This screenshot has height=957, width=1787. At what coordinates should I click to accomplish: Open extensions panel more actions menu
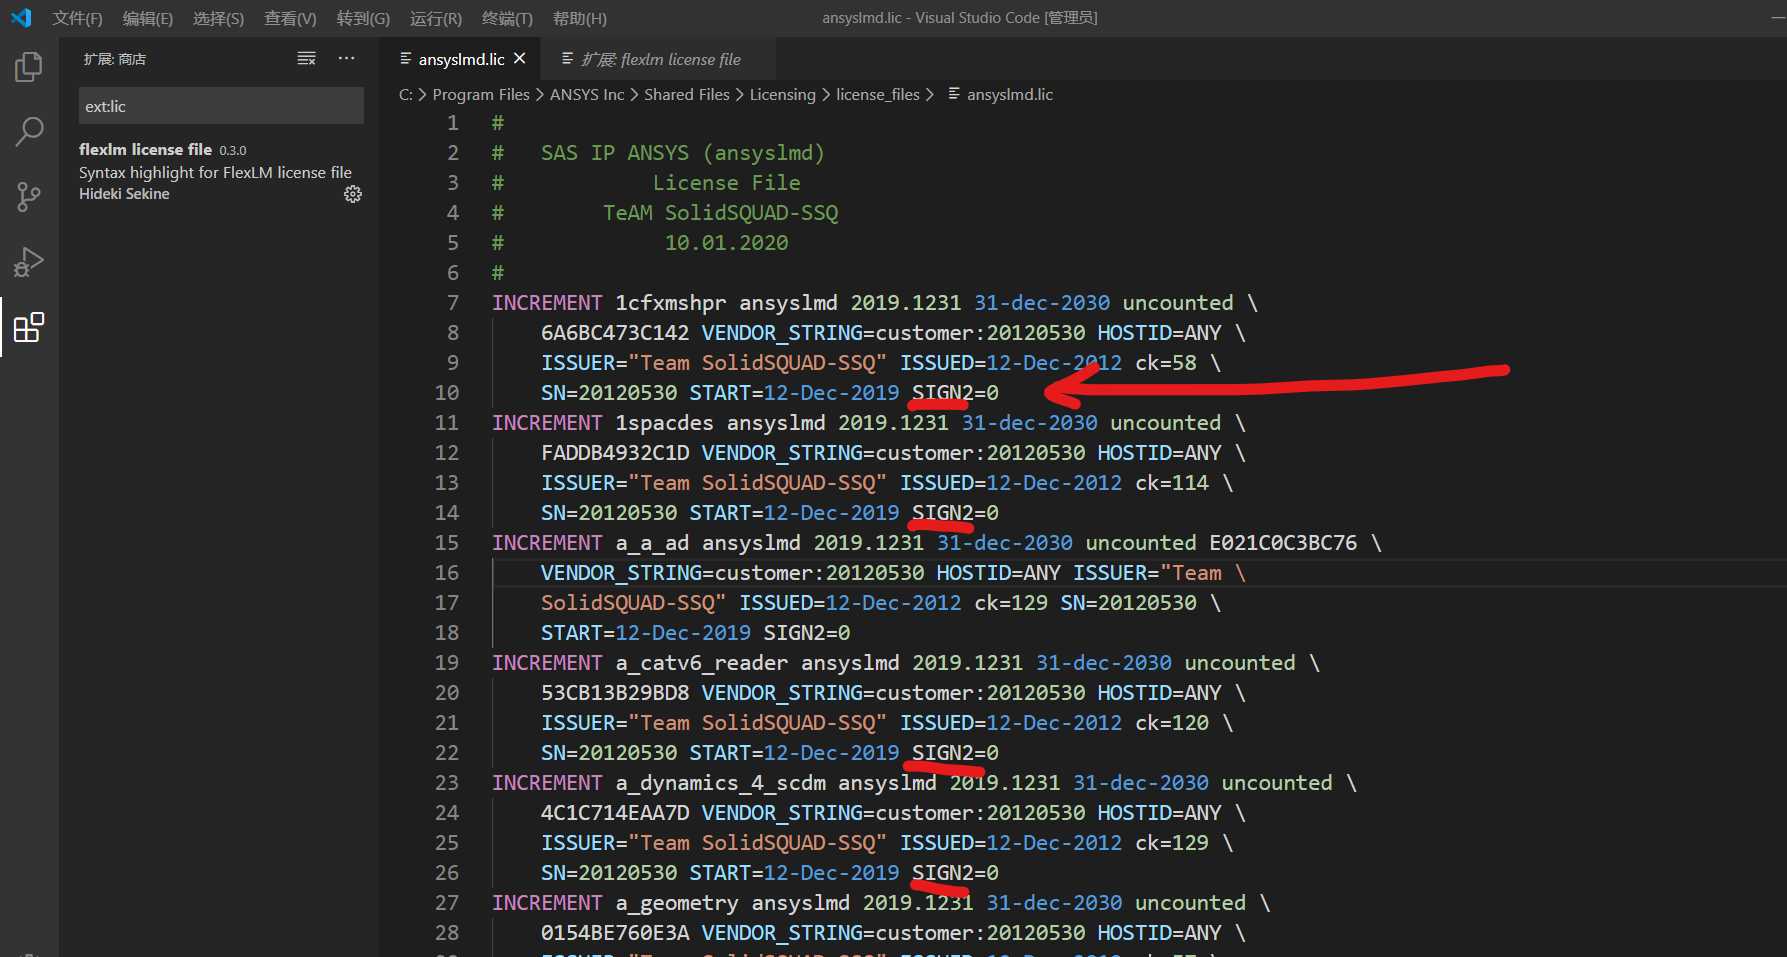click(x=346, y=59)
